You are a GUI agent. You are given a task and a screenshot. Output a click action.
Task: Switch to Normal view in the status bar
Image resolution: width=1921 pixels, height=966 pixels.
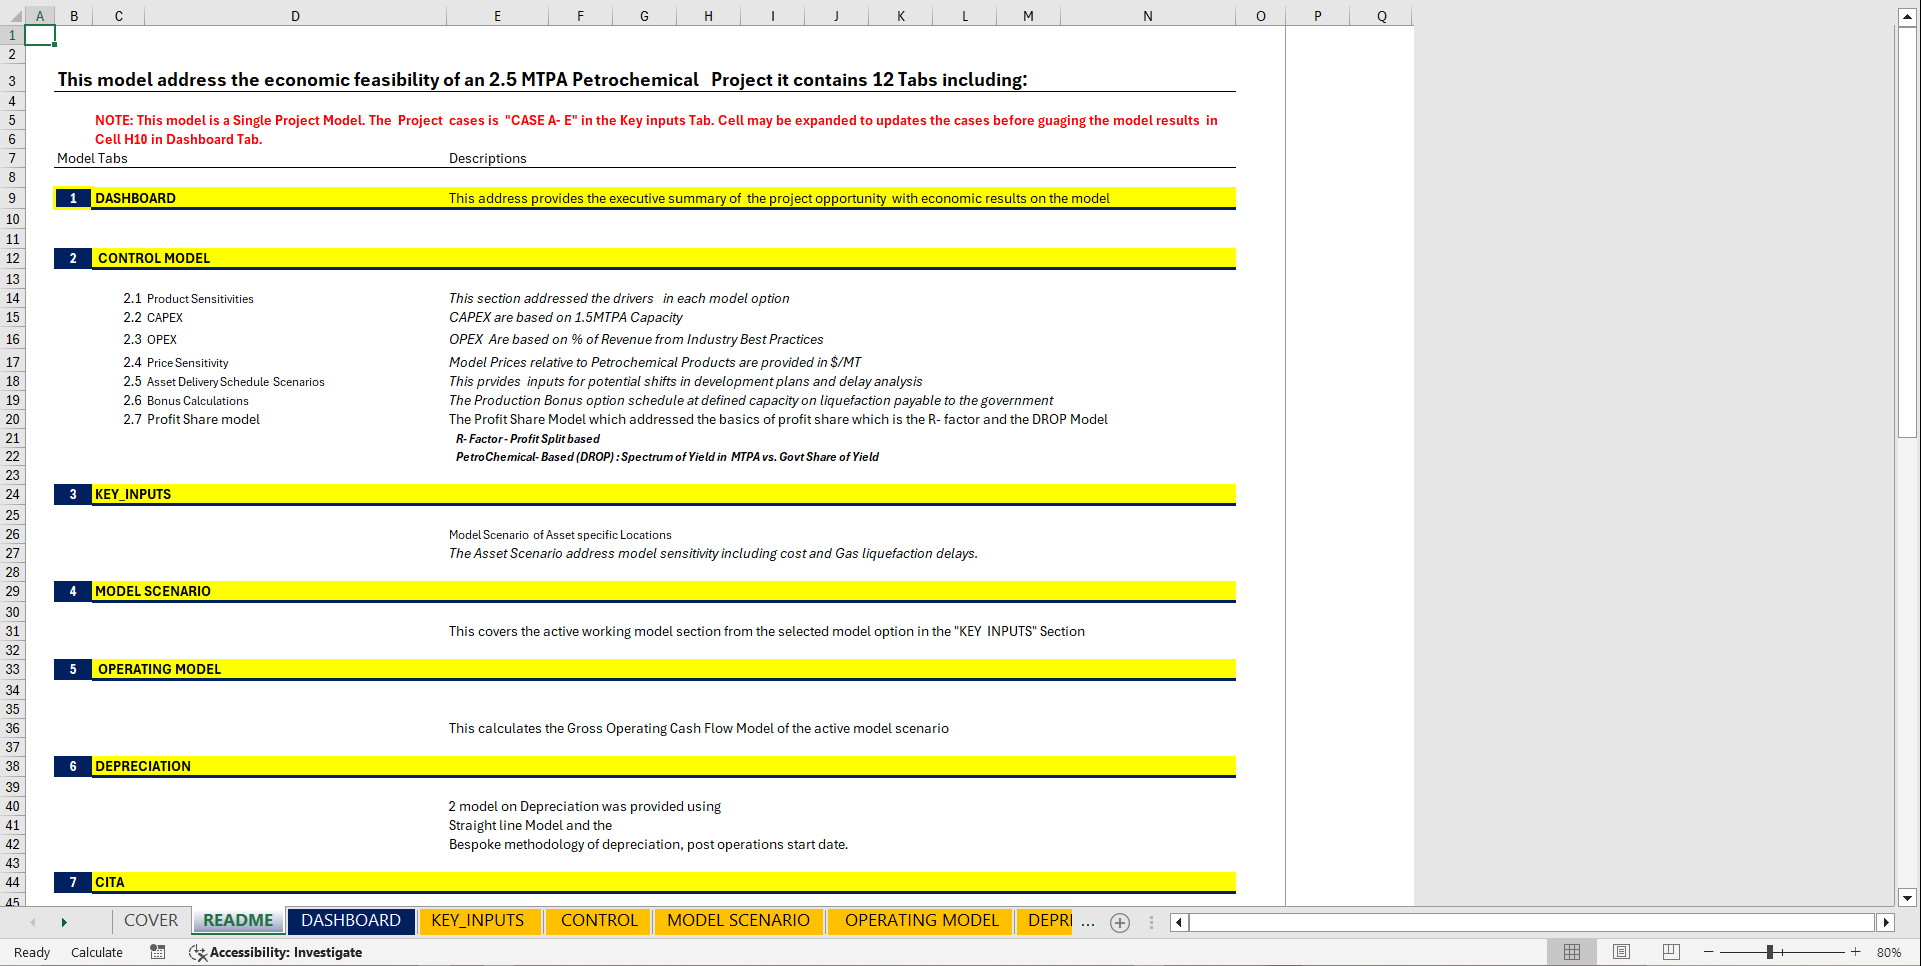tap(1572, 952)
